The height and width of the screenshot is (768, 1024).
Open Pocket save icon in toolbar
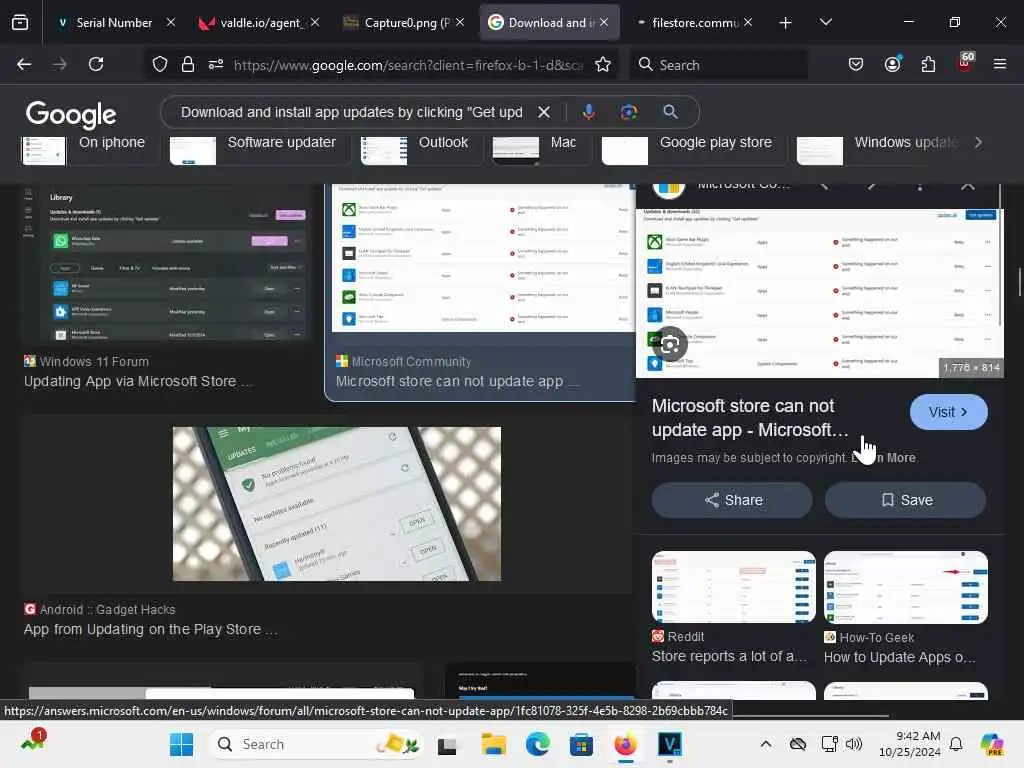(x=856, y=64)
